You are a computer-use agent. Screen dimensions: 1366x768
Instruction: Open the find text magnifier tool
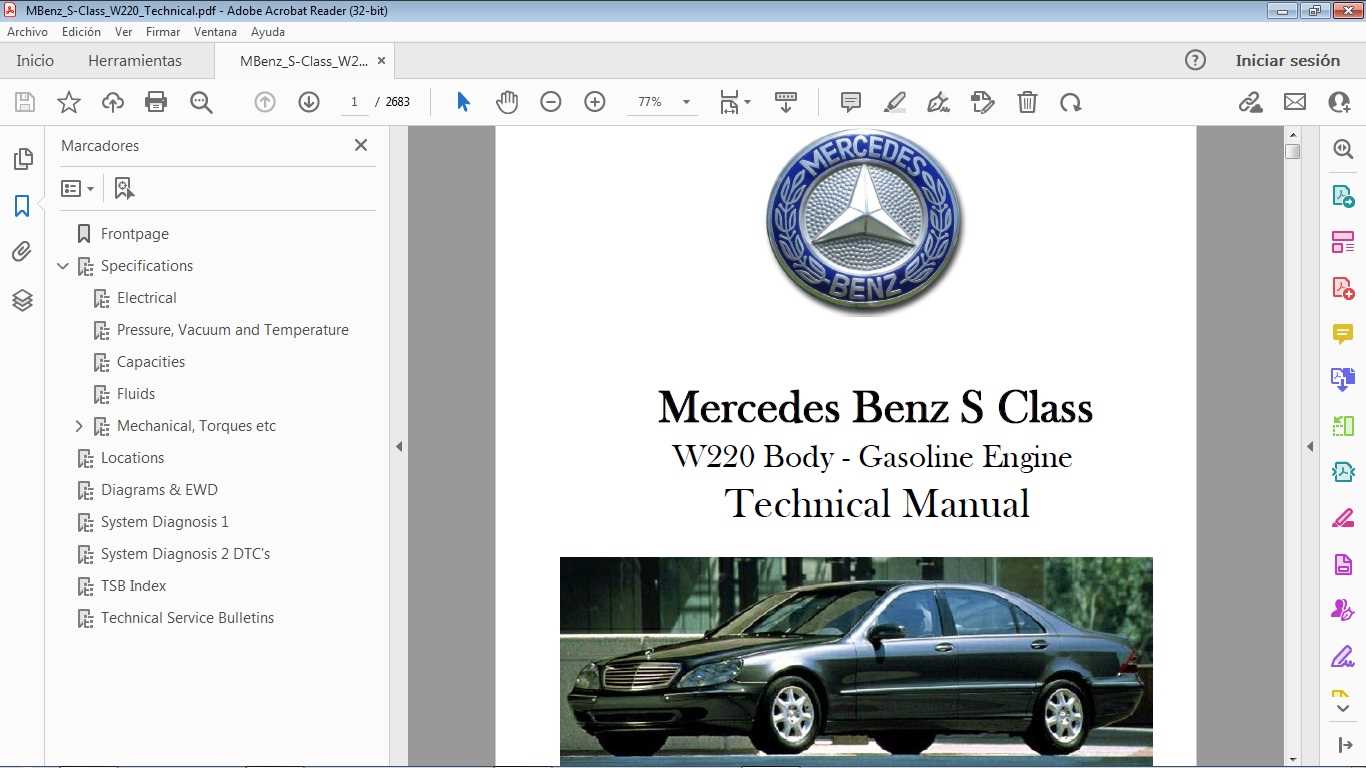click(202, 102)
